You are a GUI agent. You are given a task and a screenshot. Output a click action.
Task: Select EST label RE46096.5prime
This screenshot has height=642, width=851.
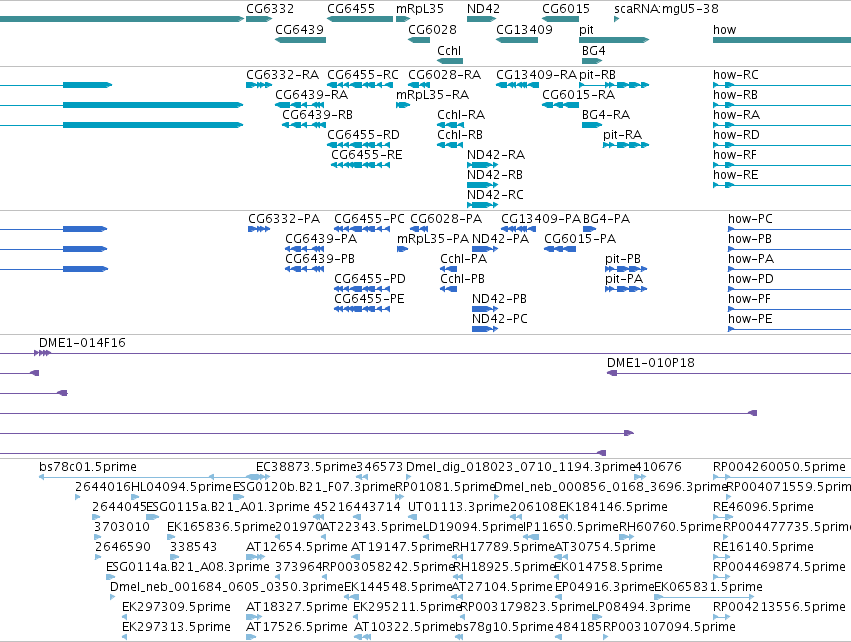click(763, 507)
